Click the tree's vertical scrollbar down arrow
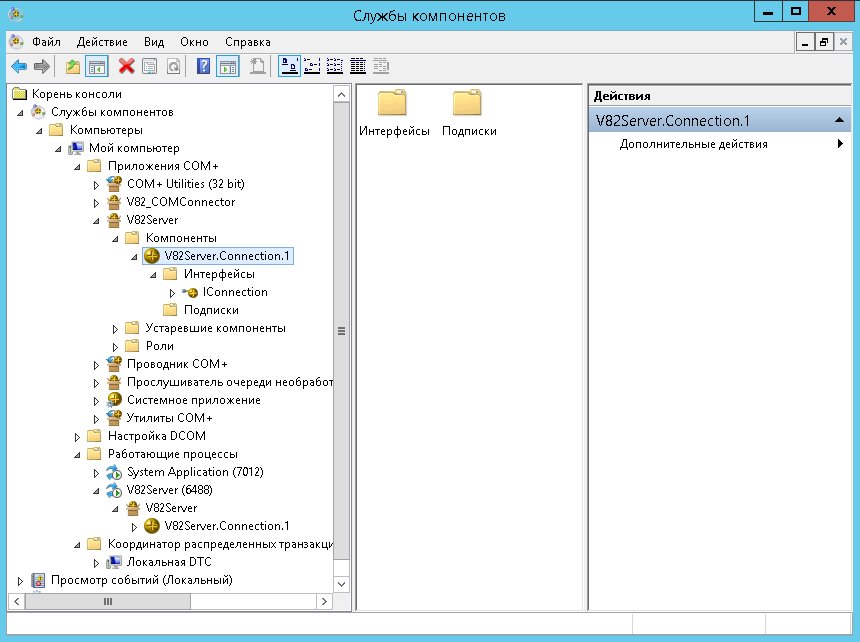 pos(341,584)
